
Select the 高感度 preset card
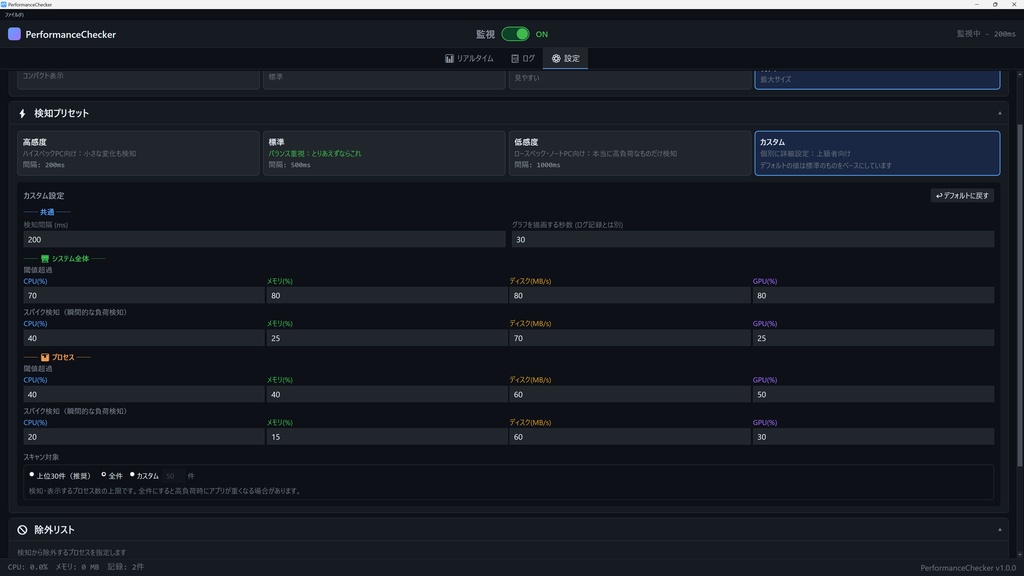(138, 153)
